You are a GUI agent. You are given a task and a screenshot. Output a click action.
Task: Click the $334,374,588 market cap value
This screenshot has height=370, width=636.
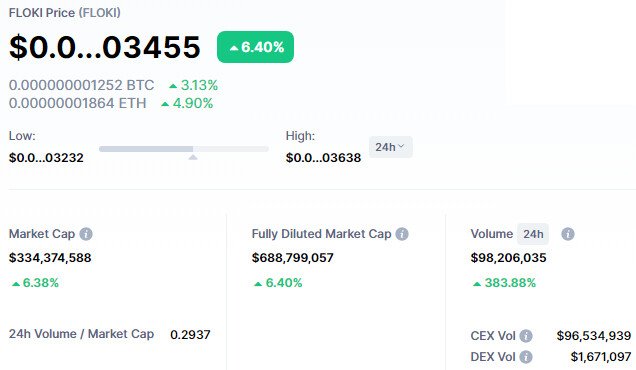(50, 258)
